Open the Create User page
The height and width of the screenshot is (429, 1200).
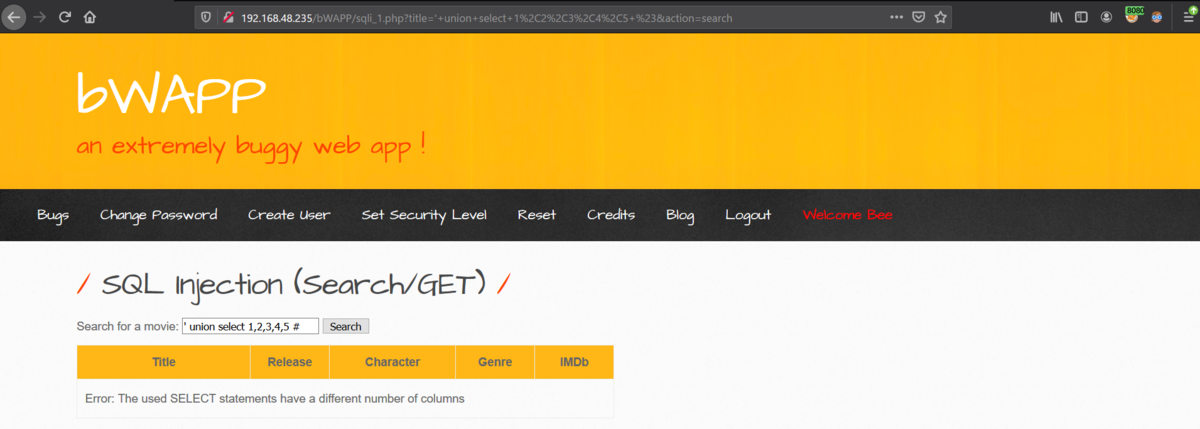pyautogui.click(x=289, y=215)
